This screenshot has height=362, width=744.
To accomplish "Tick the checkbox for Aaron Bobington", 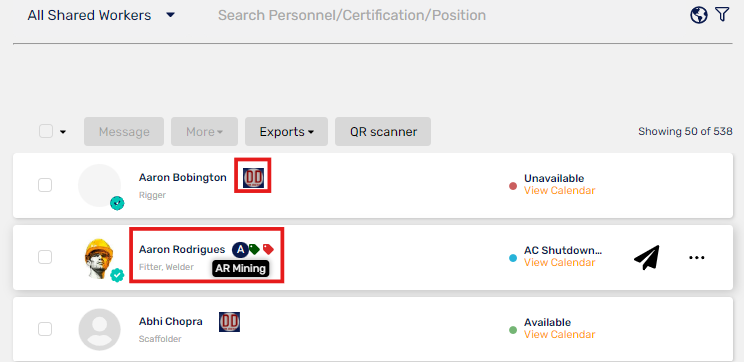I will (x=45, y=185).
